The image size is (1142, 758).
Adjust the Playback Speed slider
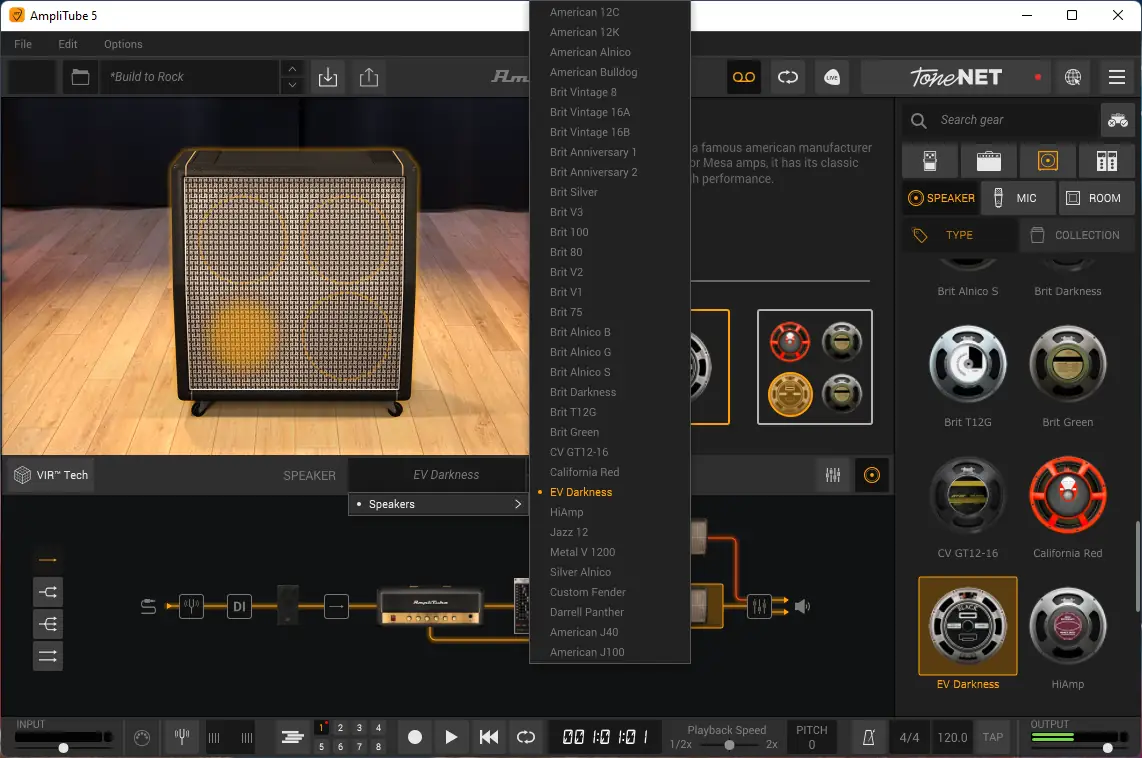729,745
